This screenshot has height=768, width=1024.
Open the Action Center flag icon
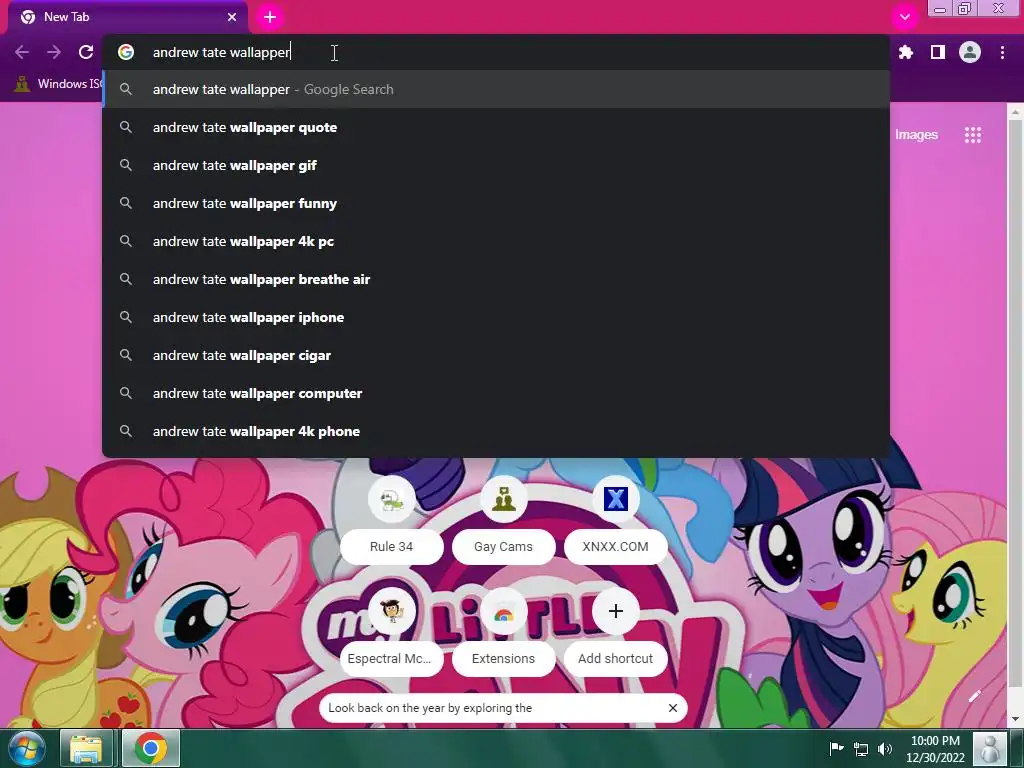(836, 748)
